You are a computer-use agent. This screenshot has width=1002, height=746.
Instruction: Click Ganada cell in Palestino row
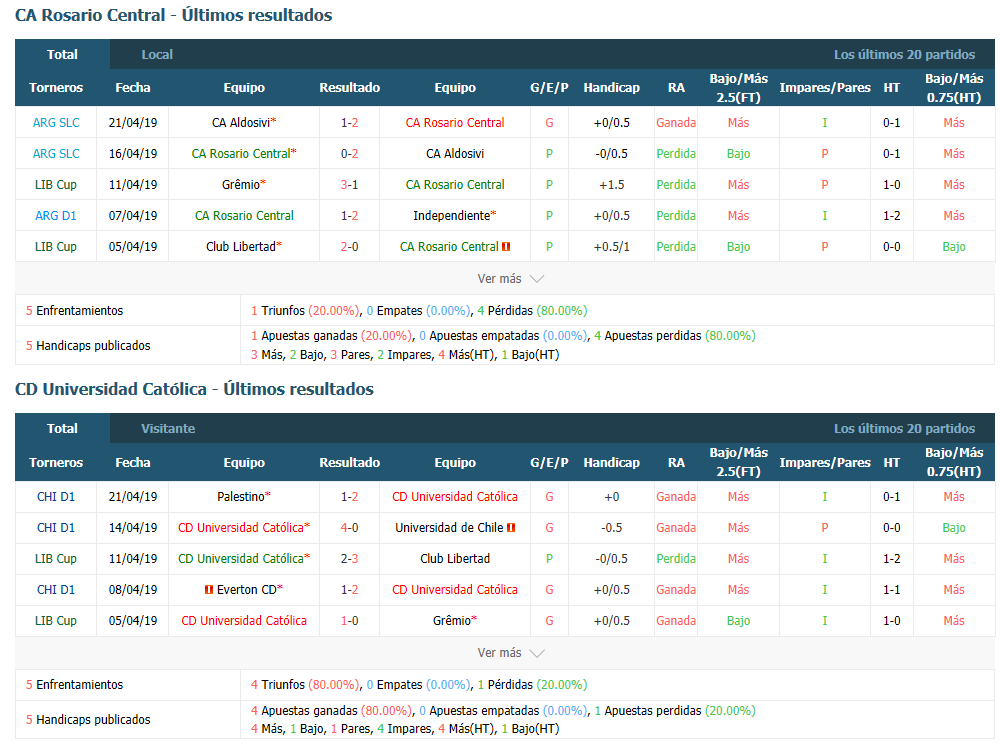(x=676, y=497)
